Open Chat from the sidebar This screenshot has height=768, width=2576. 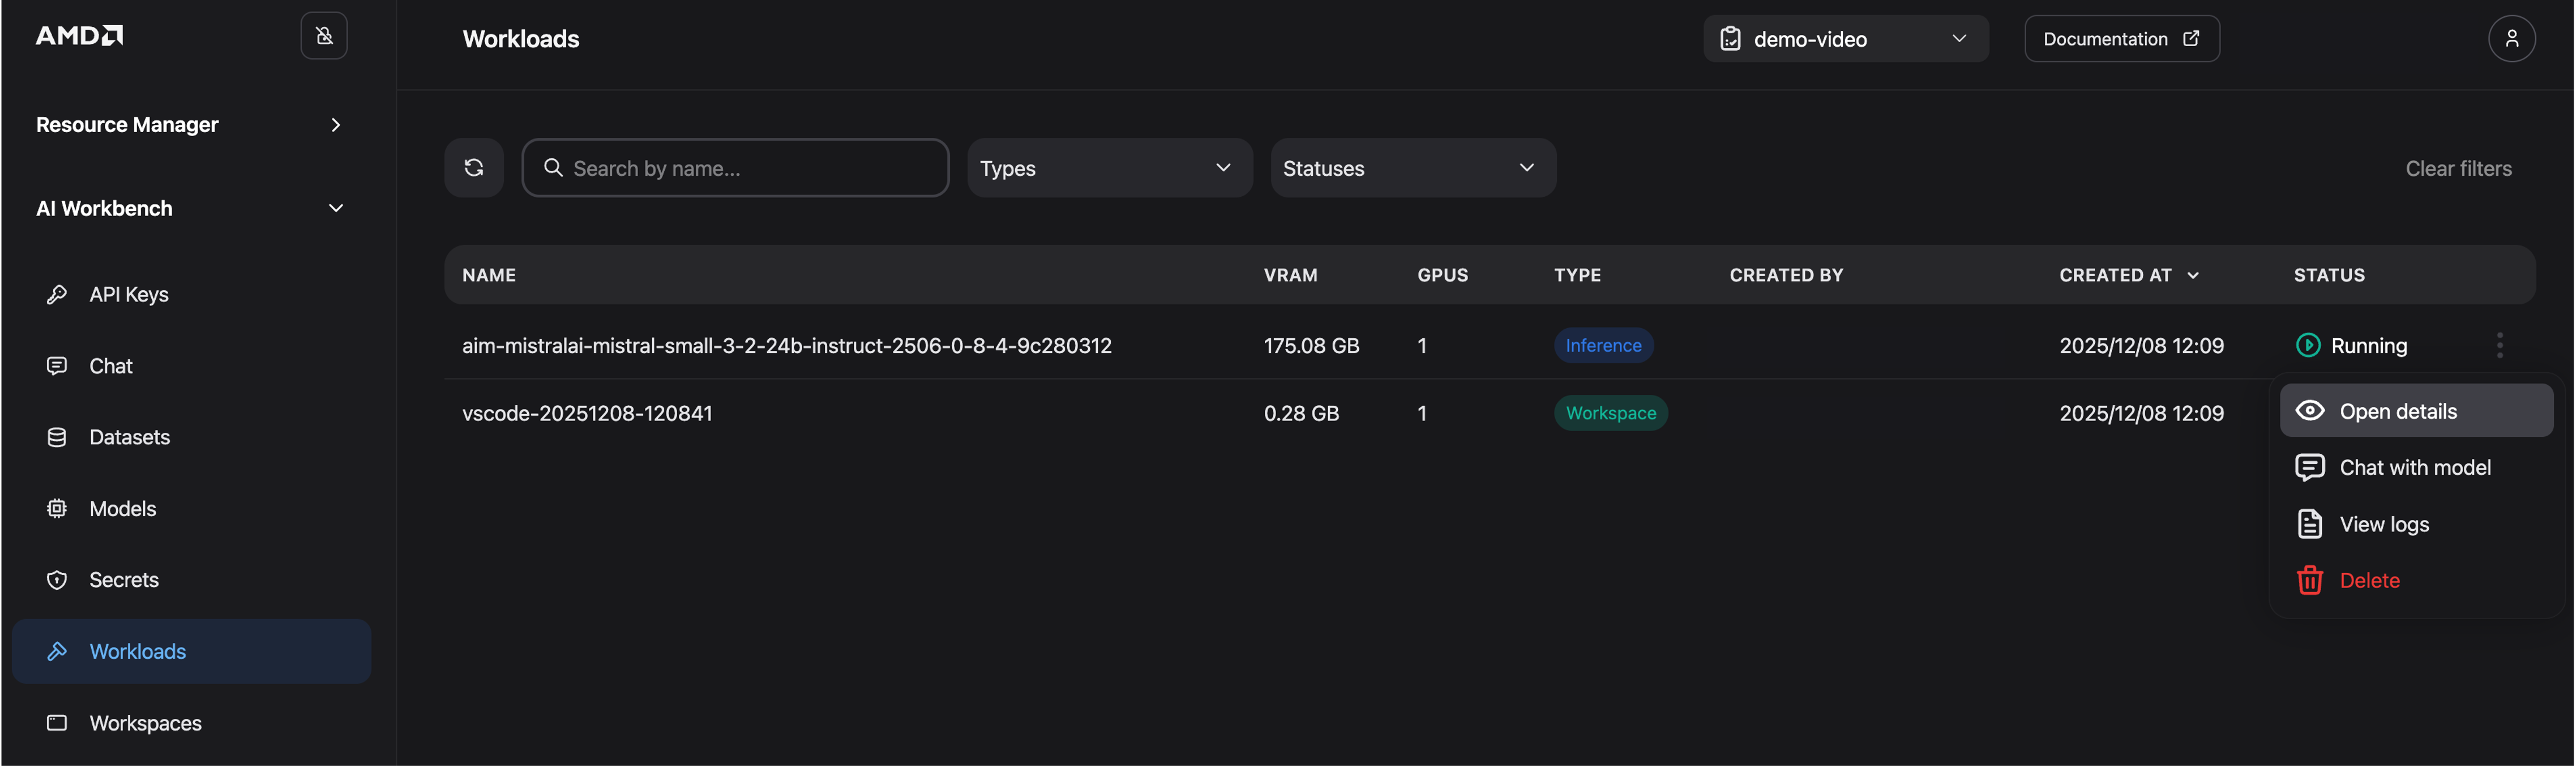tap(110, 366)
